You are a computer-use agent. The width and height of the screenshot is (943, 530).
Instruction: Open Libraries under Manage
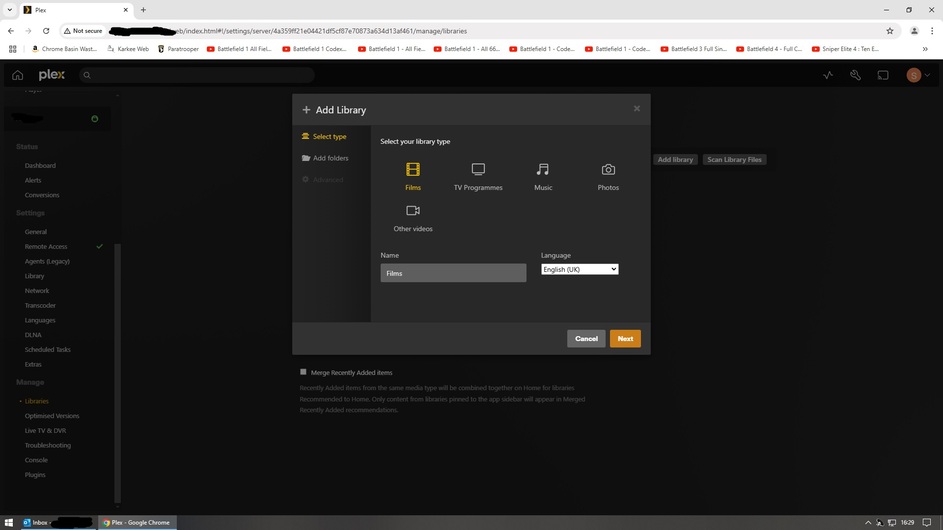[37, 401]
